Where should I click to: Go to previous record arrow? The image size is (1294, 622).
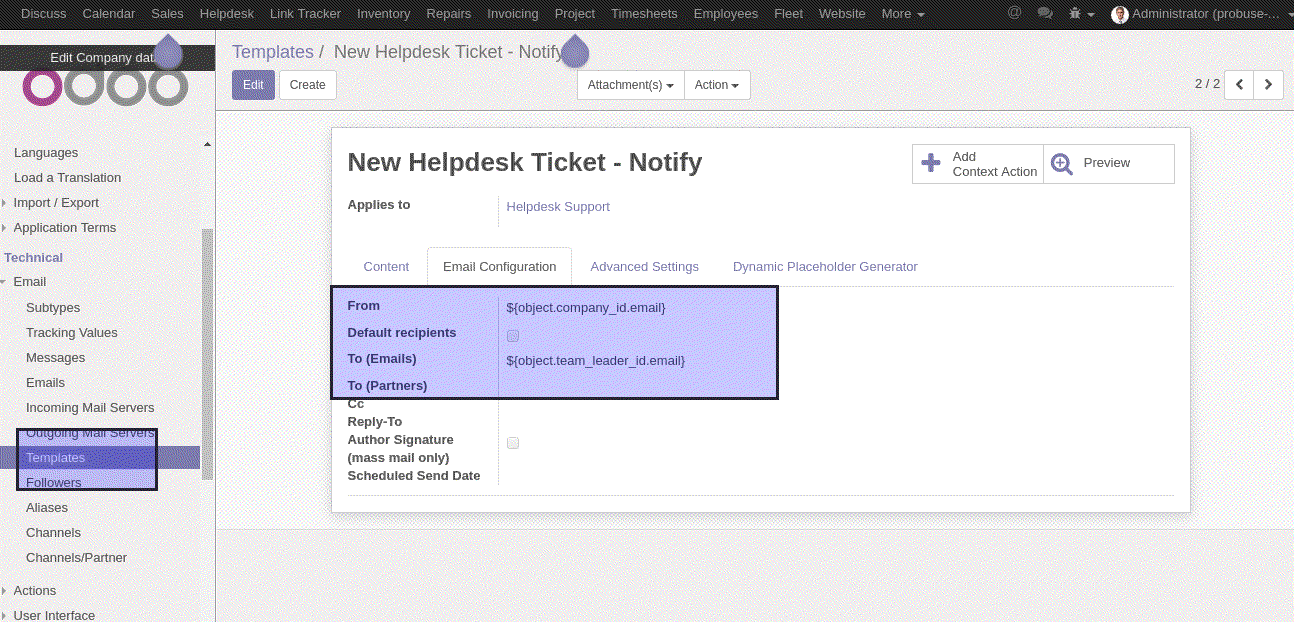tap(1239, 85)
